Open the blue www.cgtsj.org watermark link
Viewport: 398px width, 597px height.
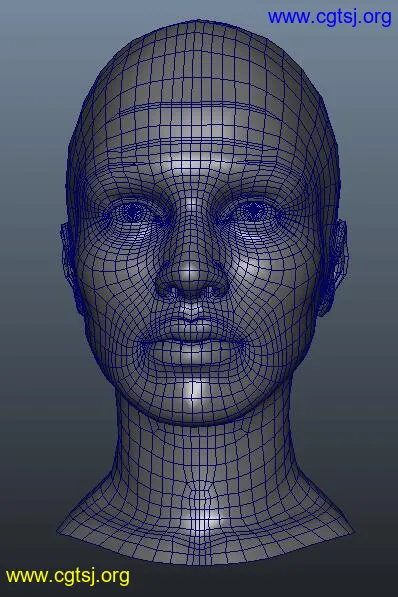coord(329,18)
